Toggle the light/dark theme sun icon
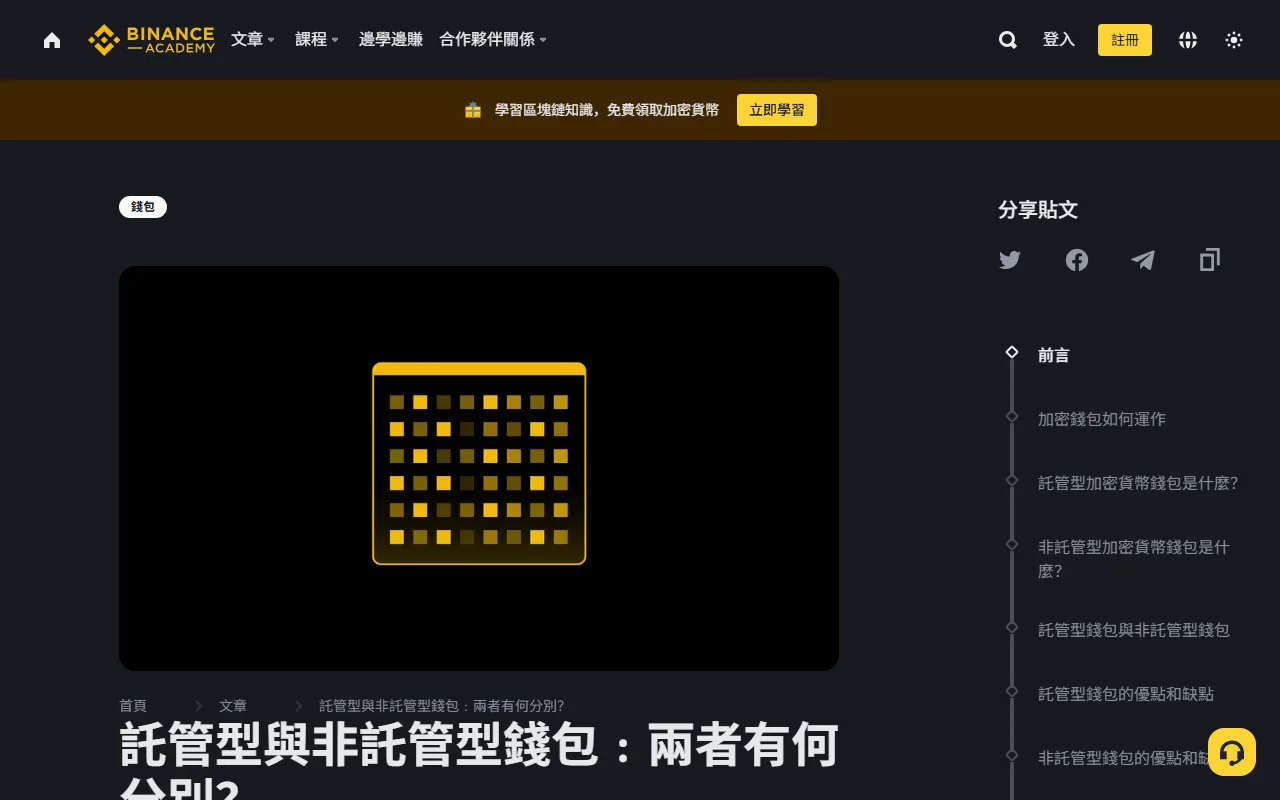Screen dimensions: 1280x800 (1234, 40)
